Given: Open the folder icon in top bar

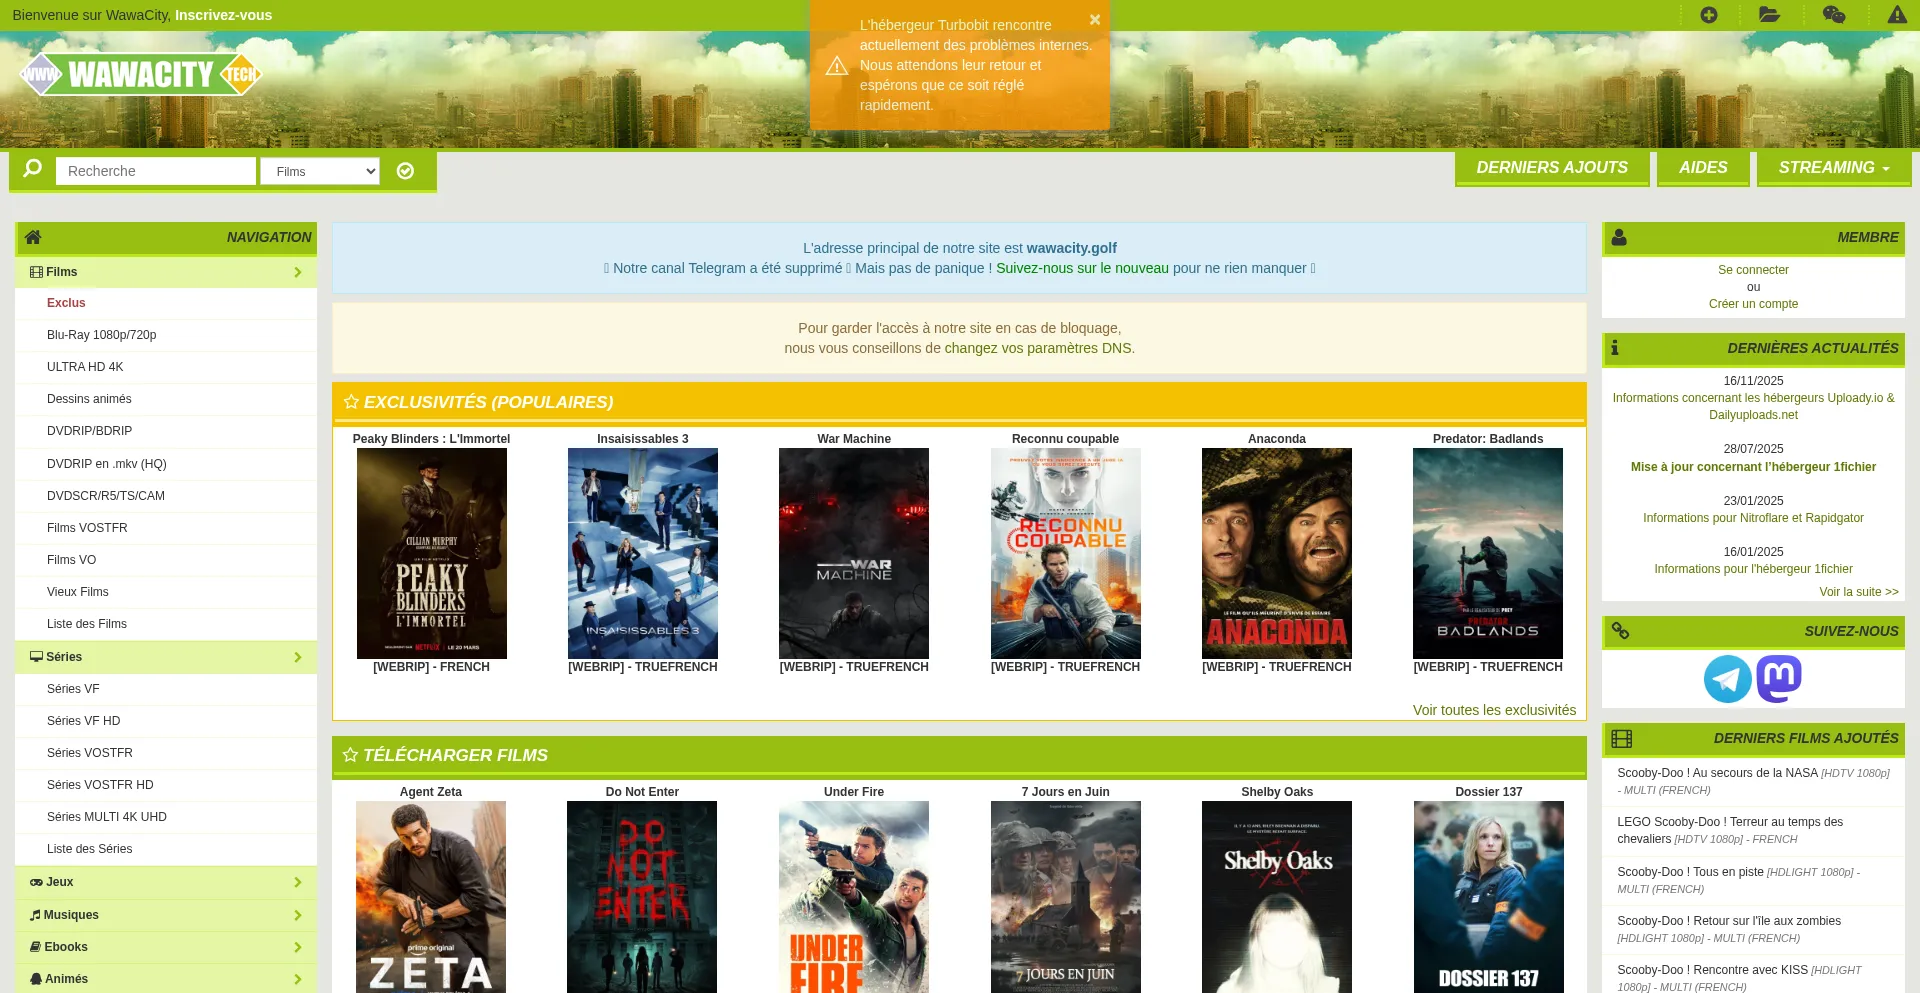Looking at the screenshot, I should 1769,15.
